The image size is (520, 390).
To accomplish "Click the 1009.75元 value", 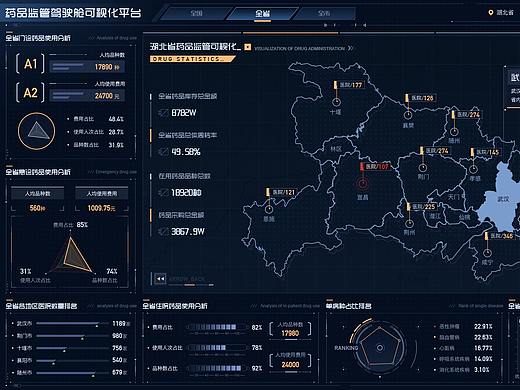I will (x=102, y=208).
